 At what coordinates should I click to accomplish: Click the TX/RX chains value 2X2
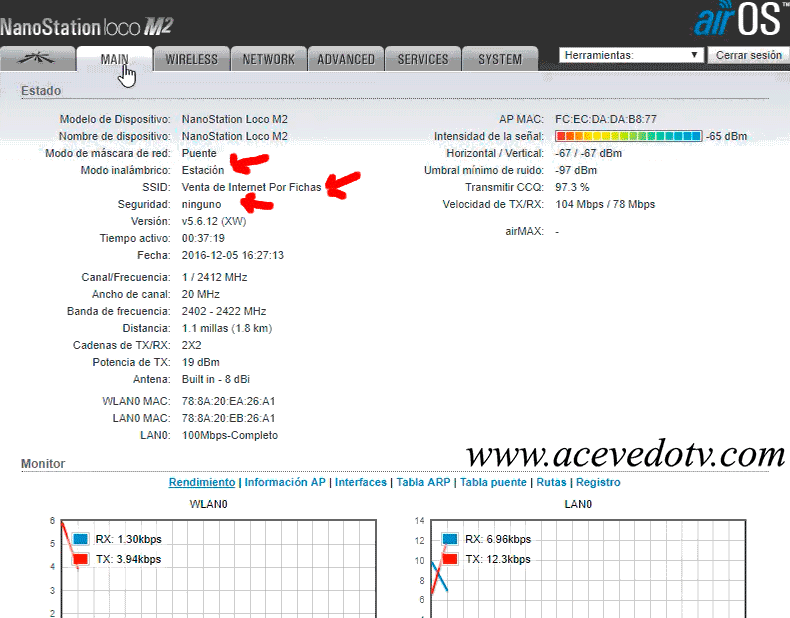coord(191,346)
